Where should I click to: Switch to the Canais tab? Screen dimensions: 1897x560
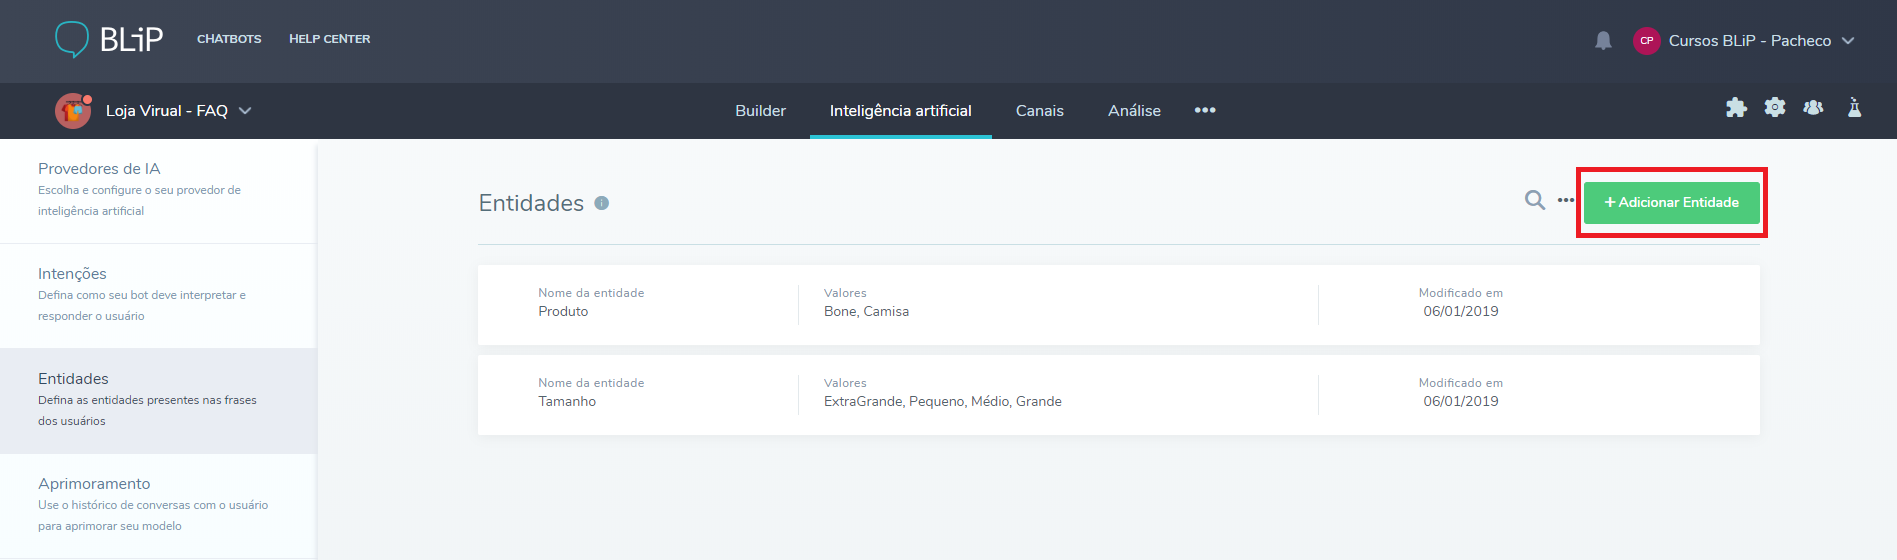click(1039, 111)
